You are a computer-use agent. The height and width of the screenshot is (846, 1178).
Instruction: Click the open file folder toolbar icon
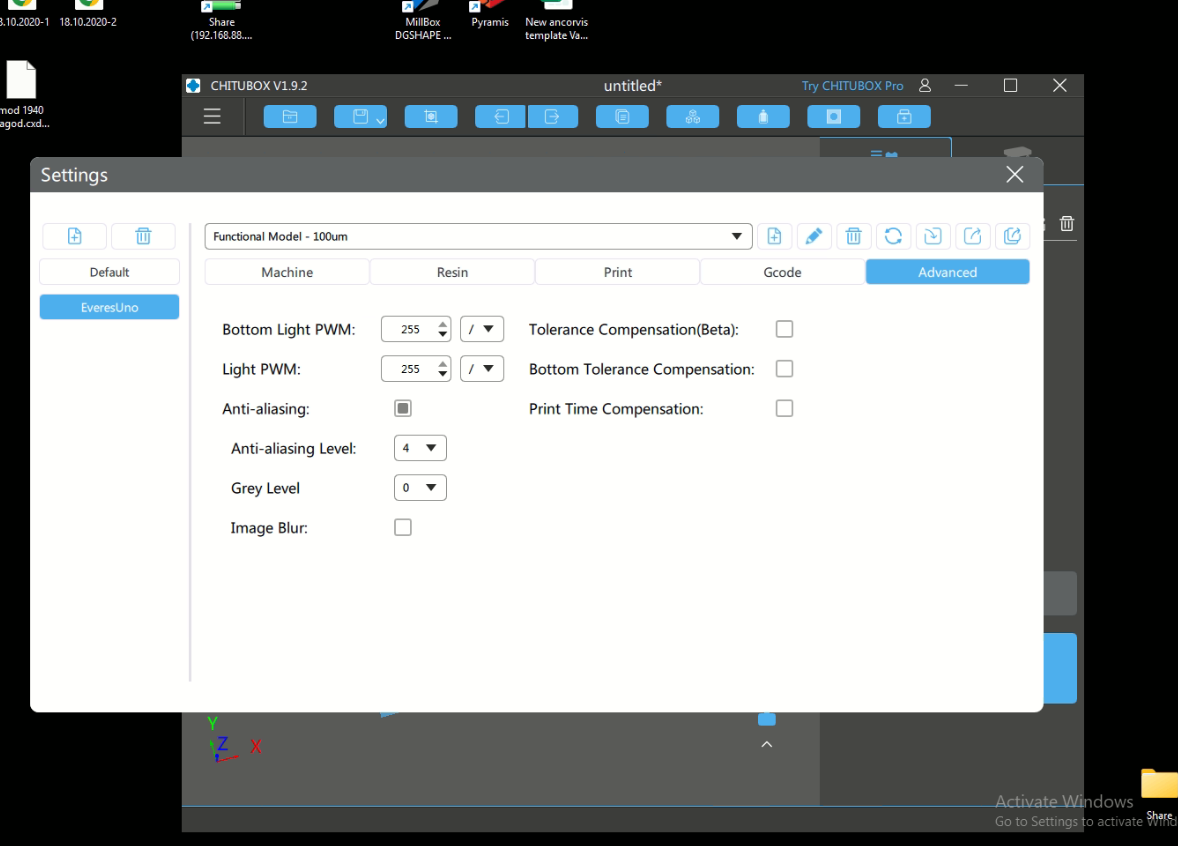pyautogui.click(x=290, y=117)
